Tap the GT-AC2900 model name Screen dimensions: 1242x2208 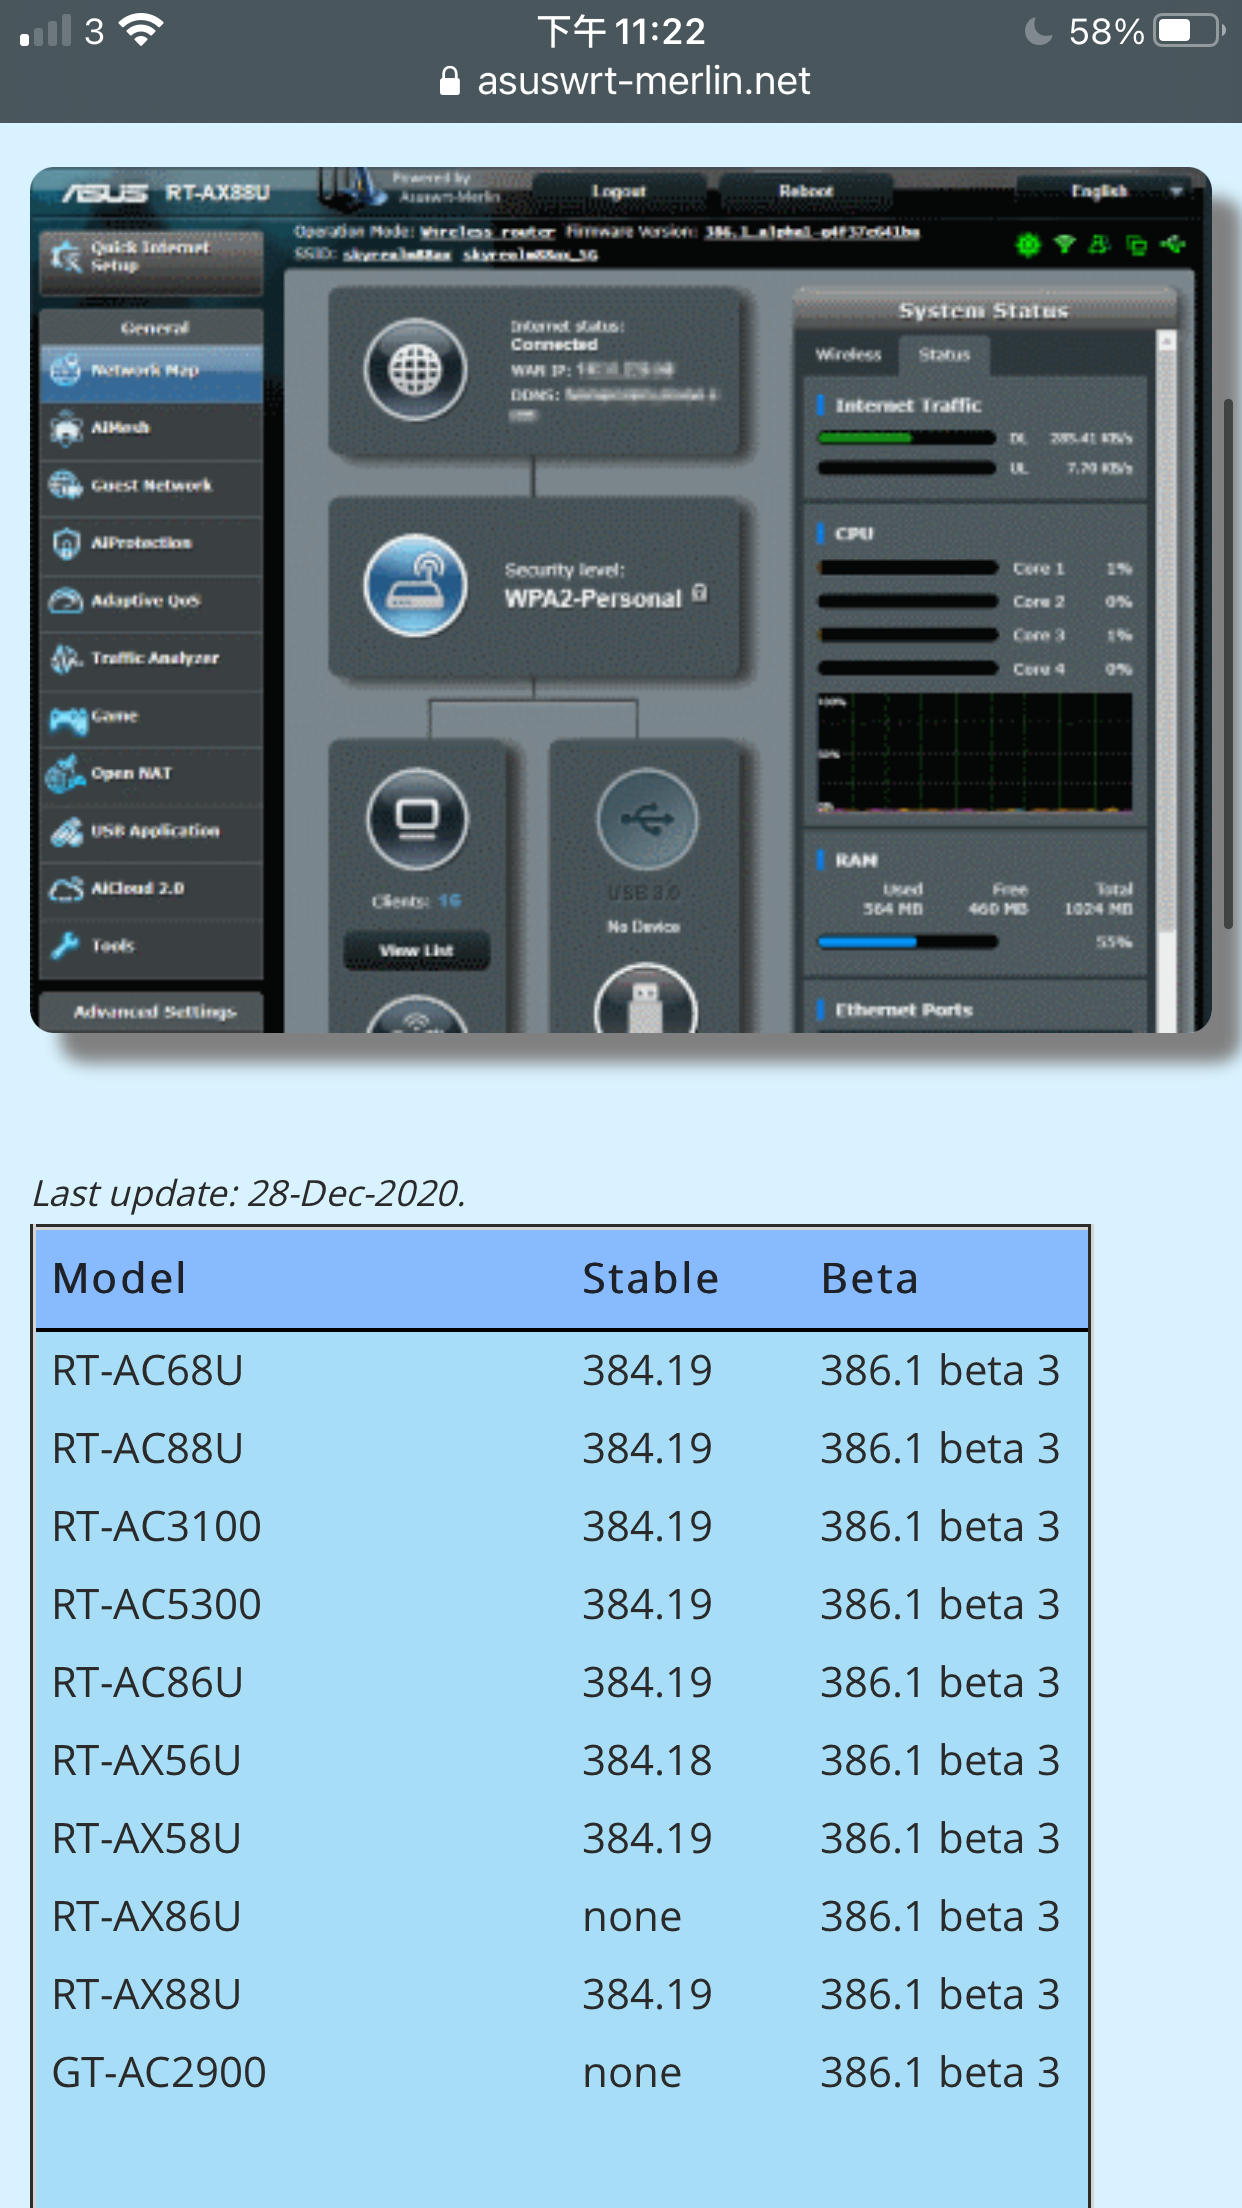tap(159, 2073)
